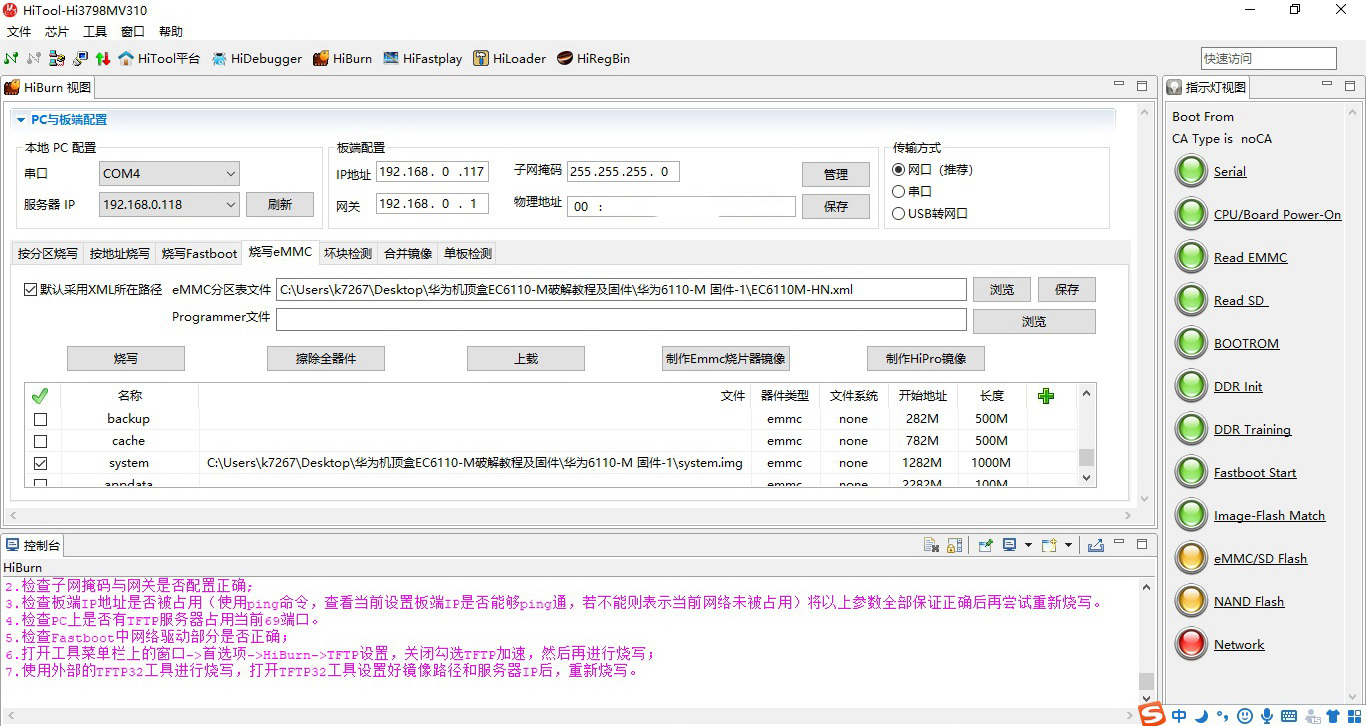Click the 快速访问 quick access field
This screenshot has height=726, width=1366.
pos(1269,58)
